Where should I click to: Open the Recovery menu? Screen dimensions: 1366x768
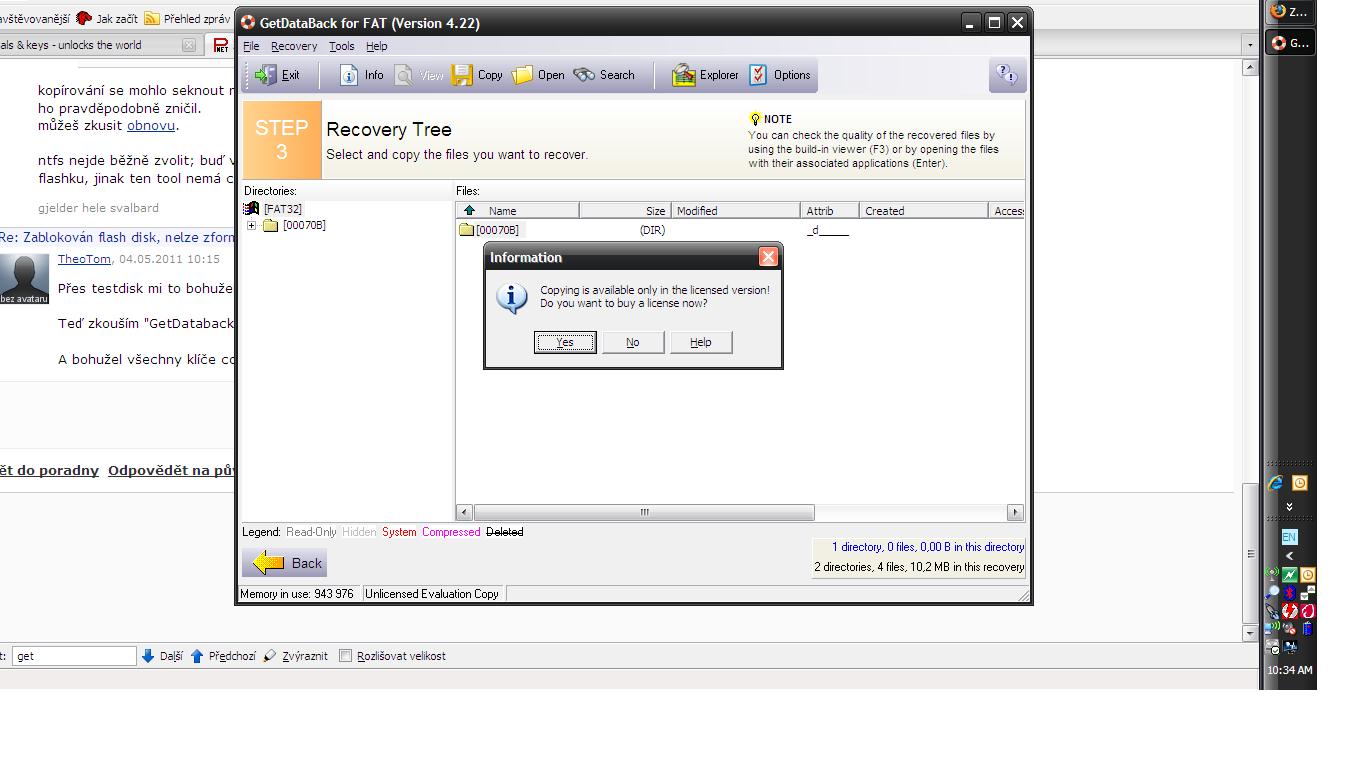coord(294,46)
